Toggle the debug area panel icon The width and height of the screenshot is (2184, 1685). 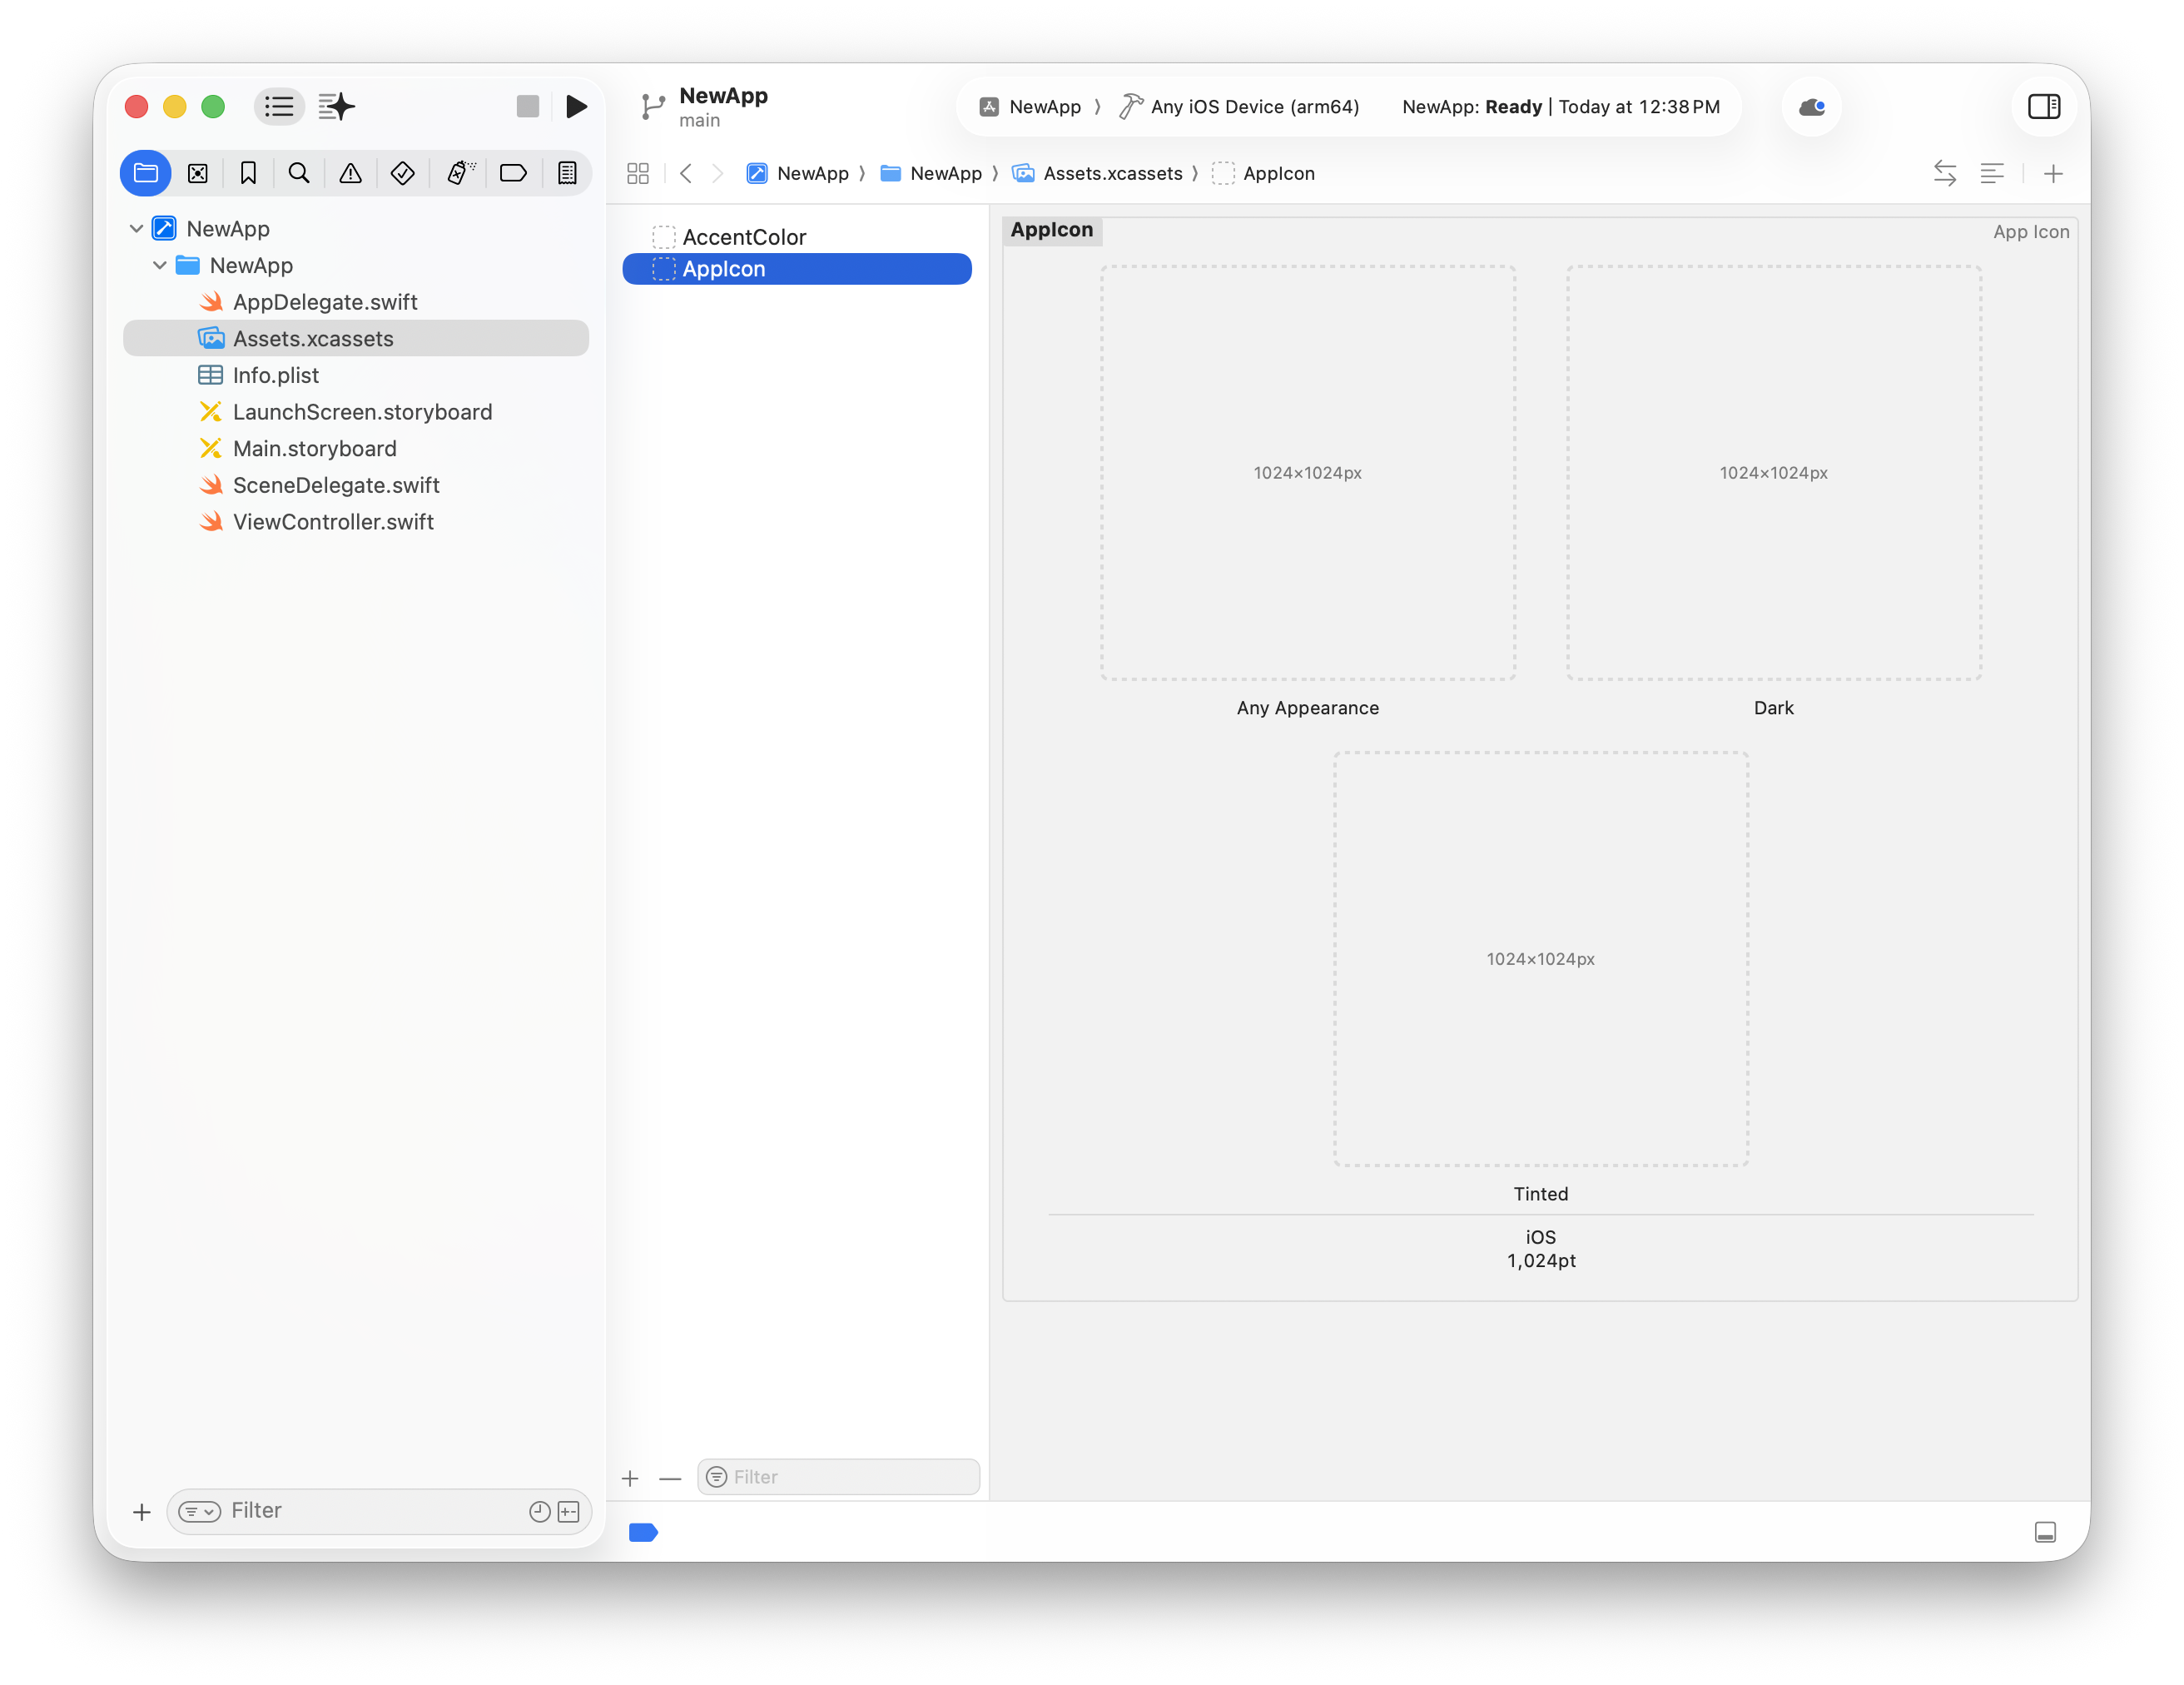coord(2045,1532)
